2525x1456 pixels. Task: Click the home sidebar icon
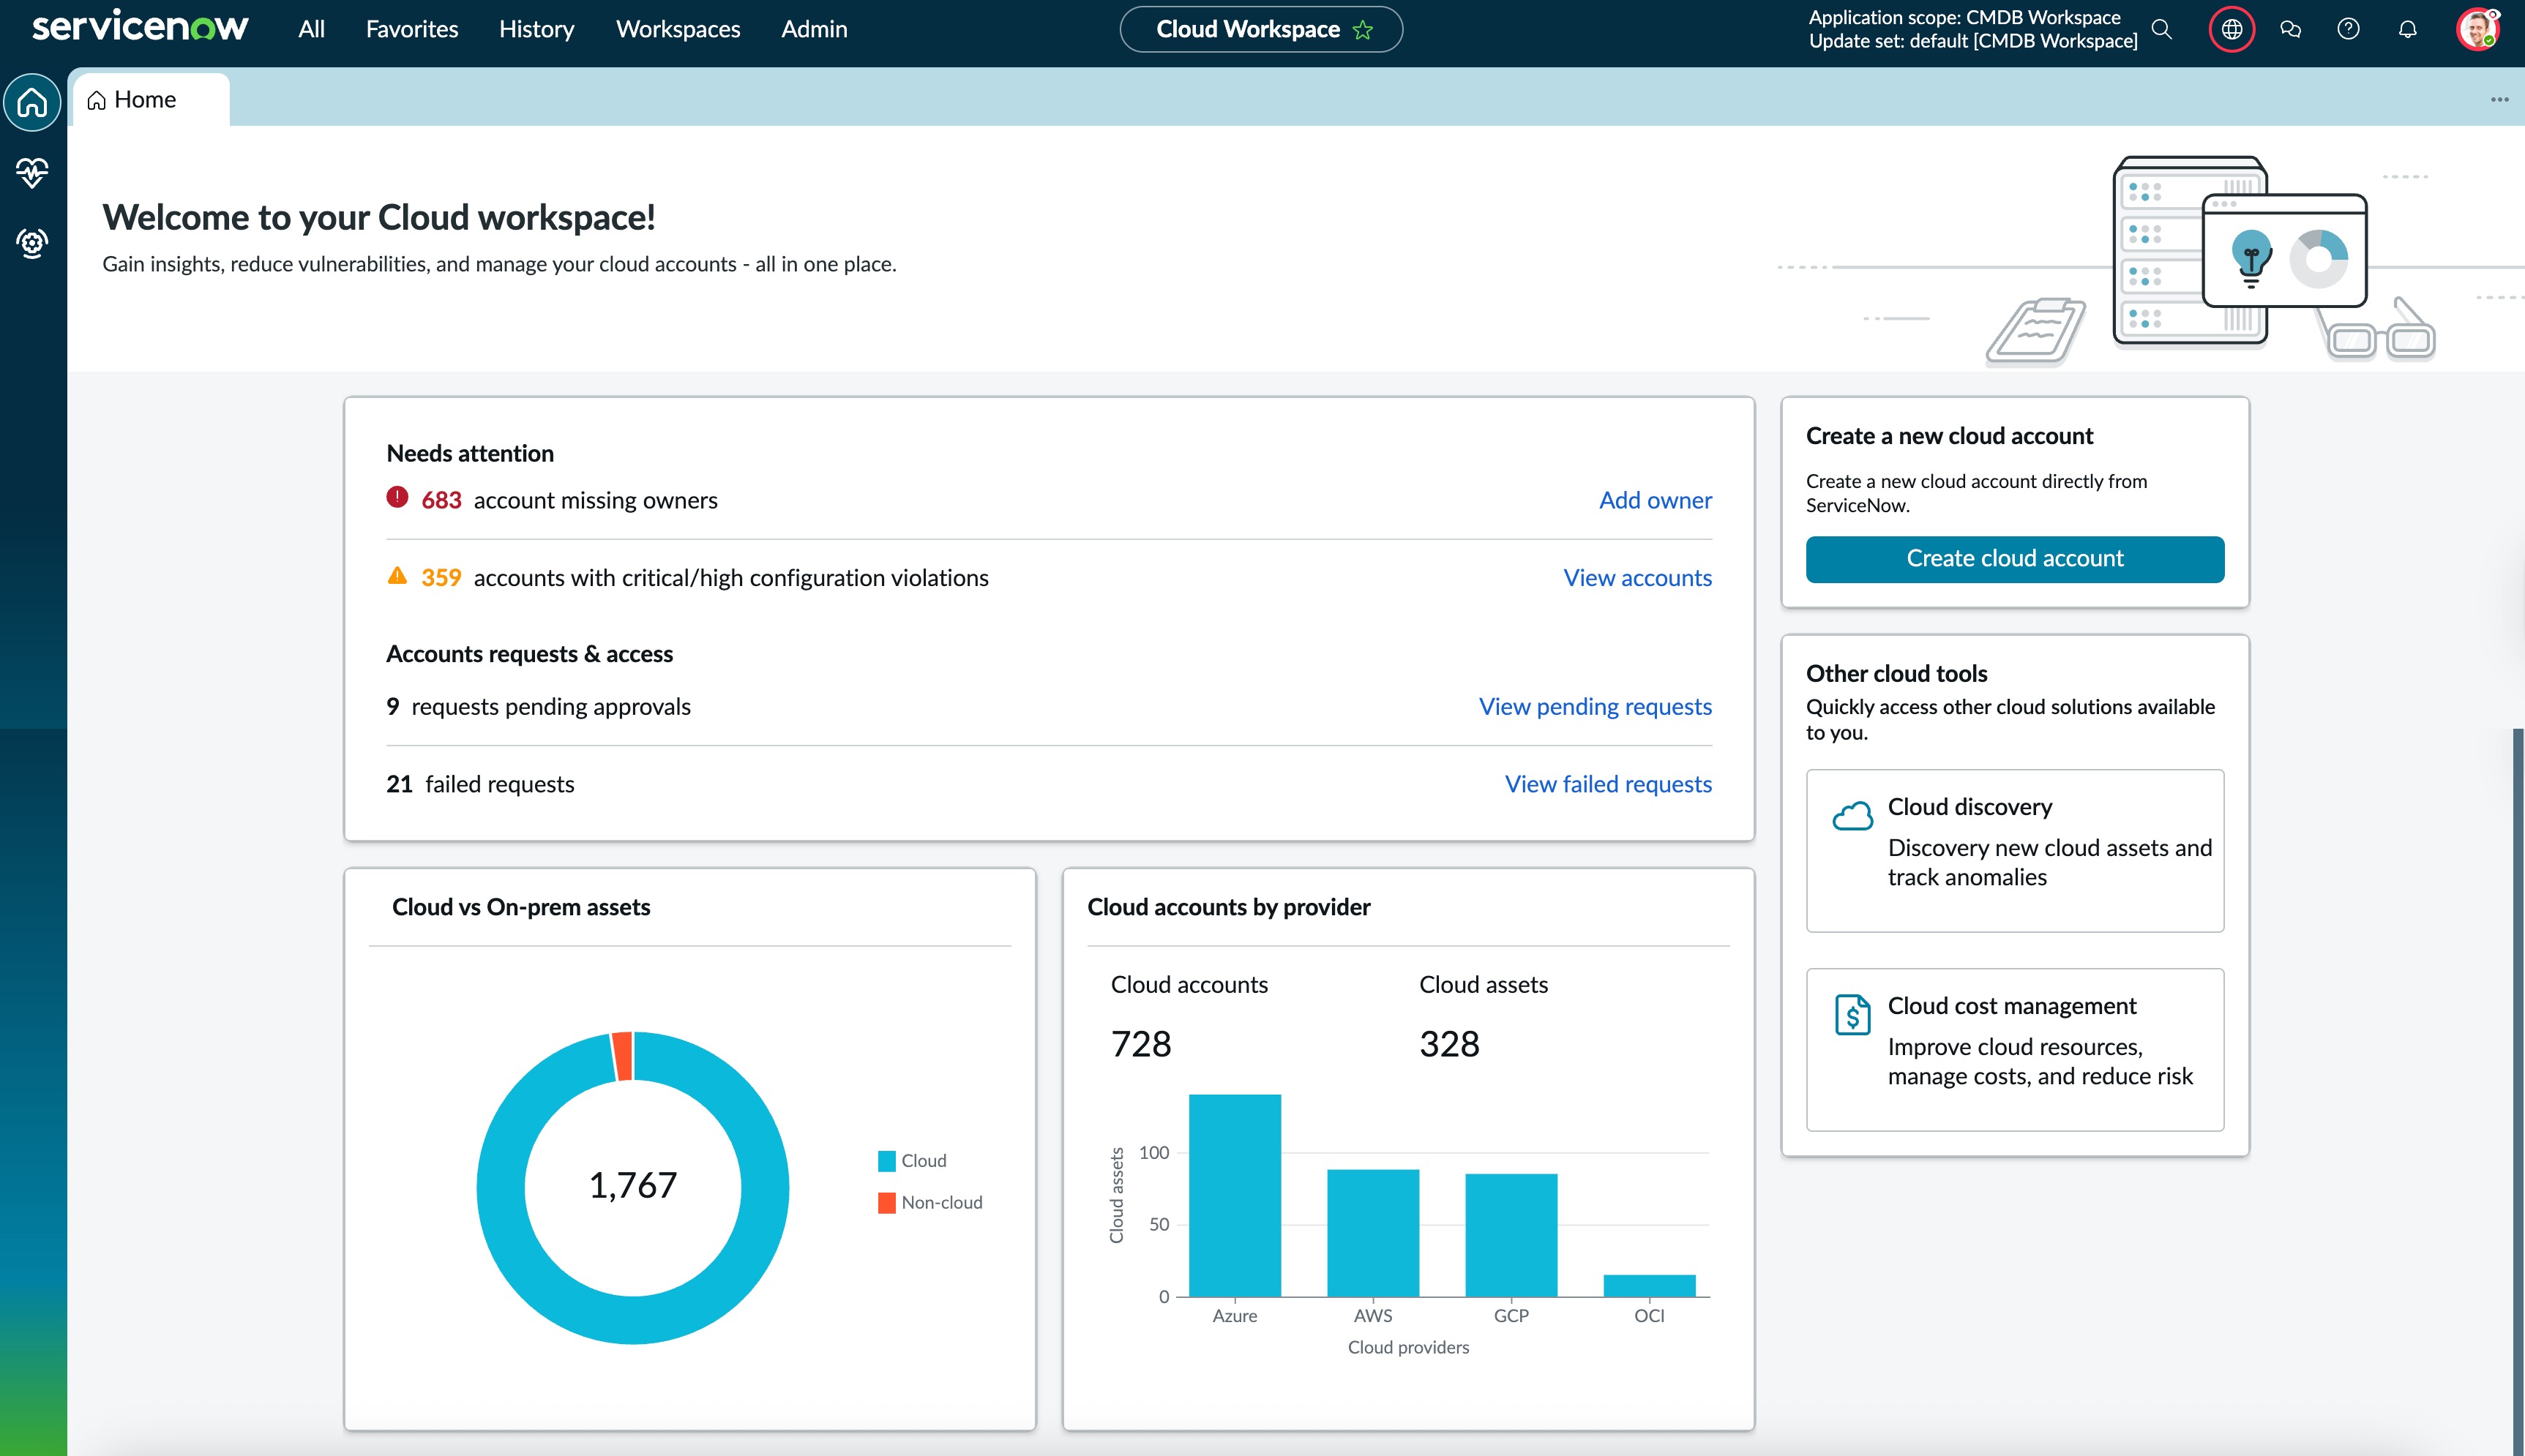click(x=32, y=102)
